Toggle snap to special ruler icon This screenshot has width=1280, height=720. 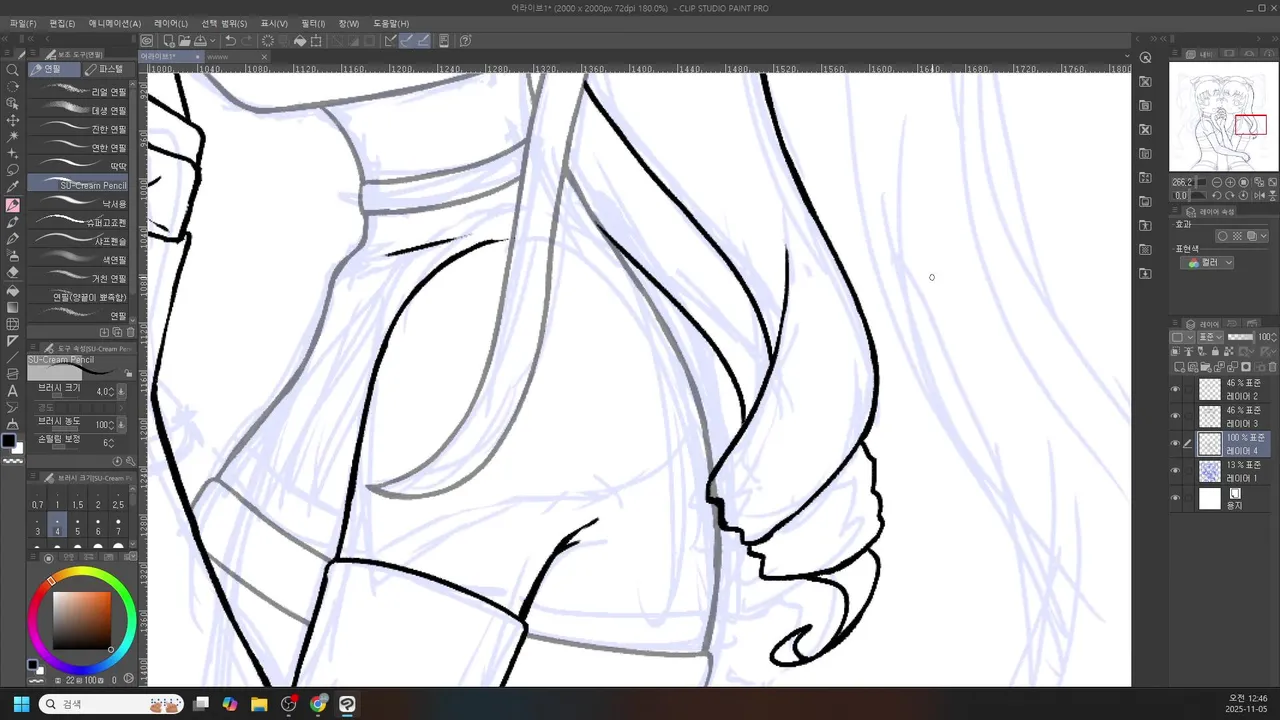[x=407, y=40]
